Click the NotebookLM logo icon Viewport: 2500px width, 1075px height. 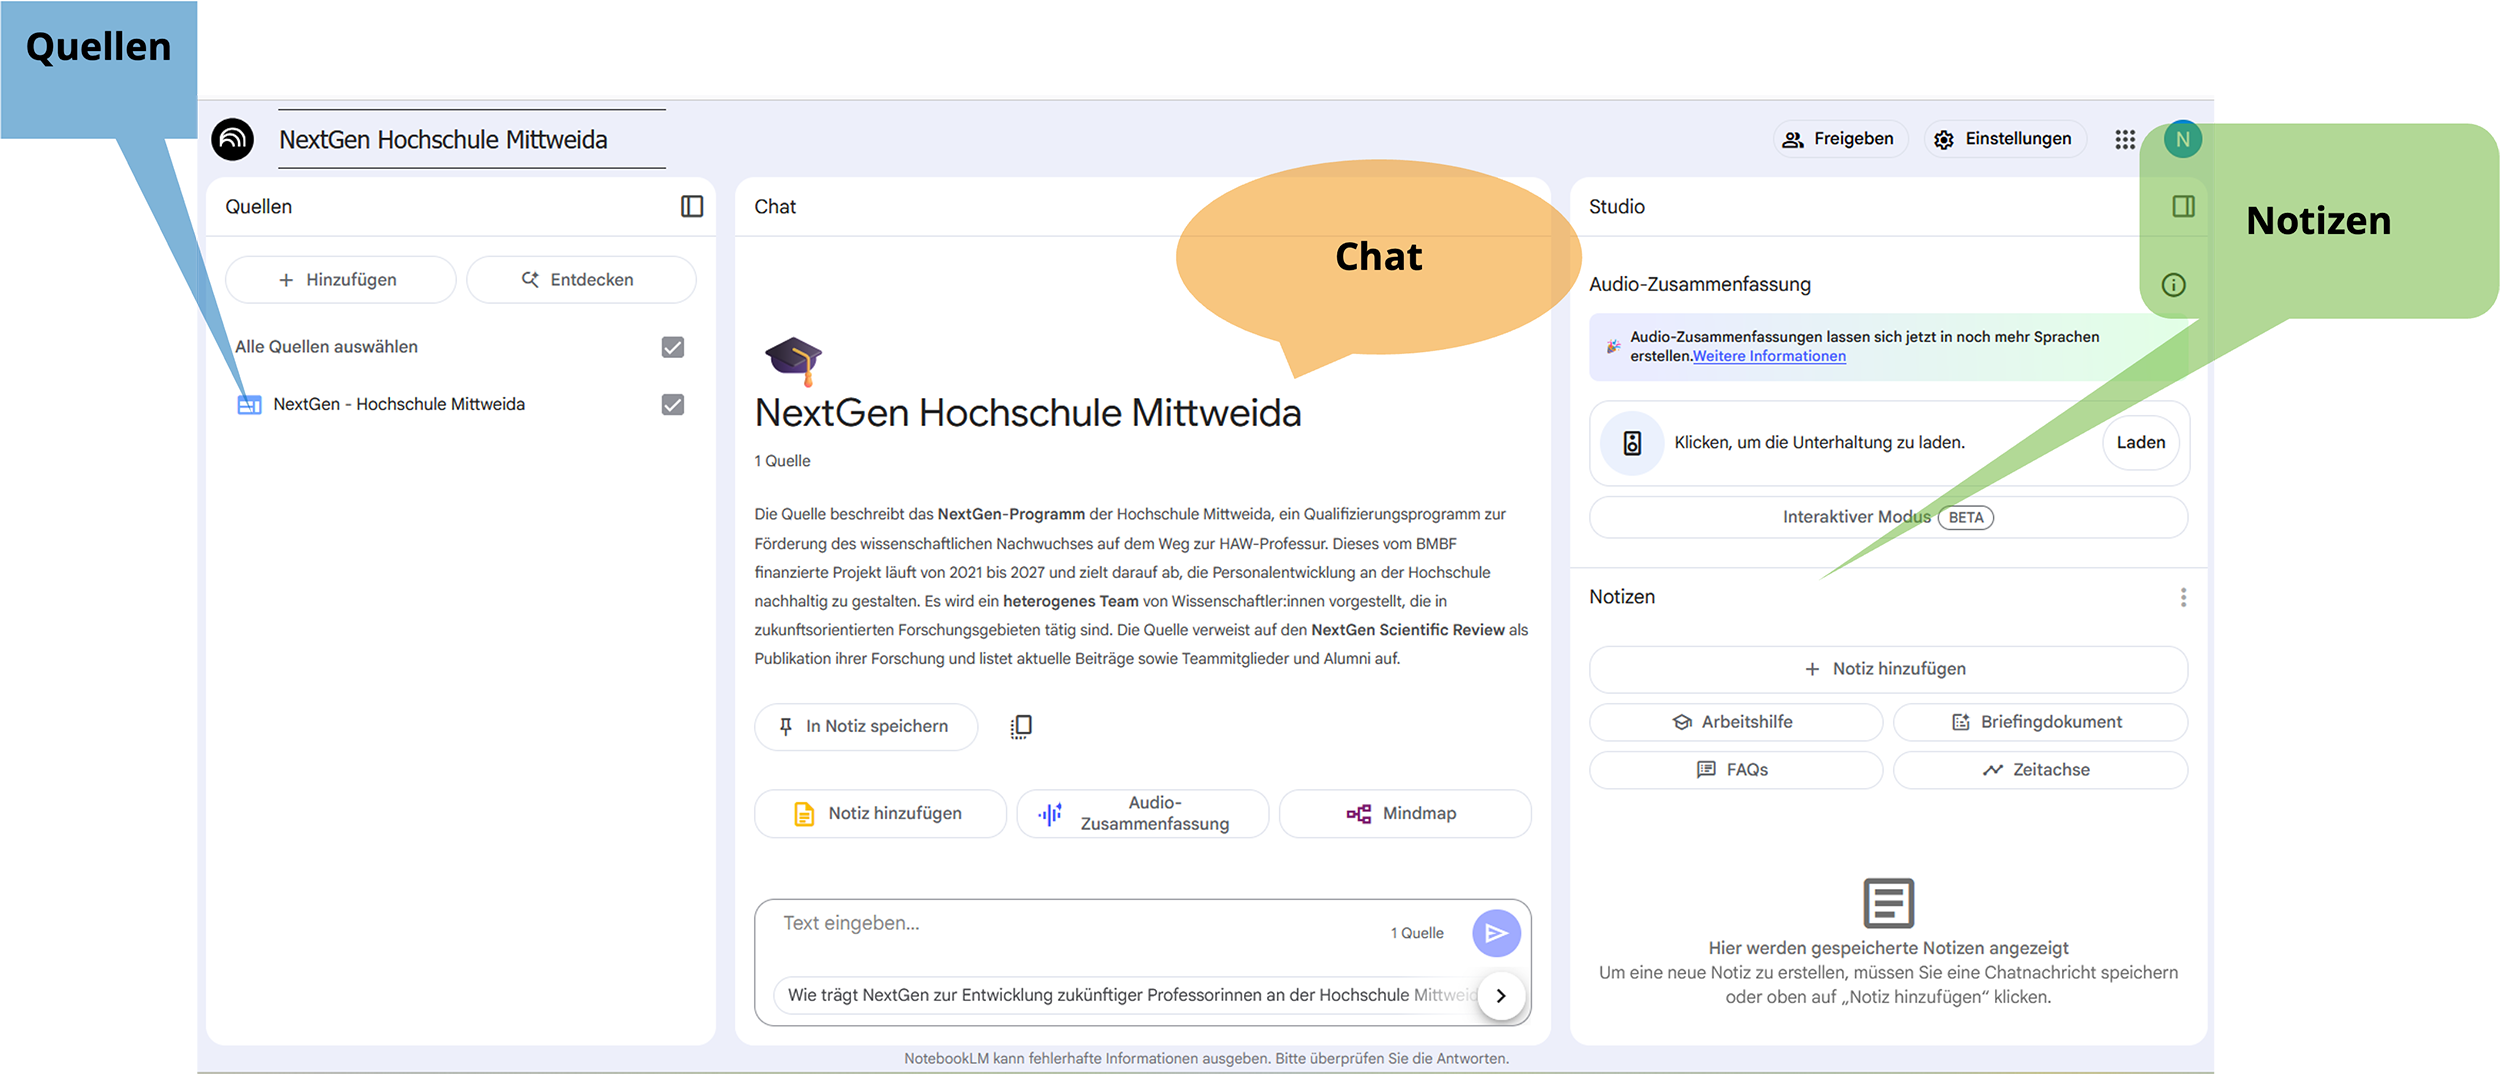pyautogui.click(x=233, y=139)
